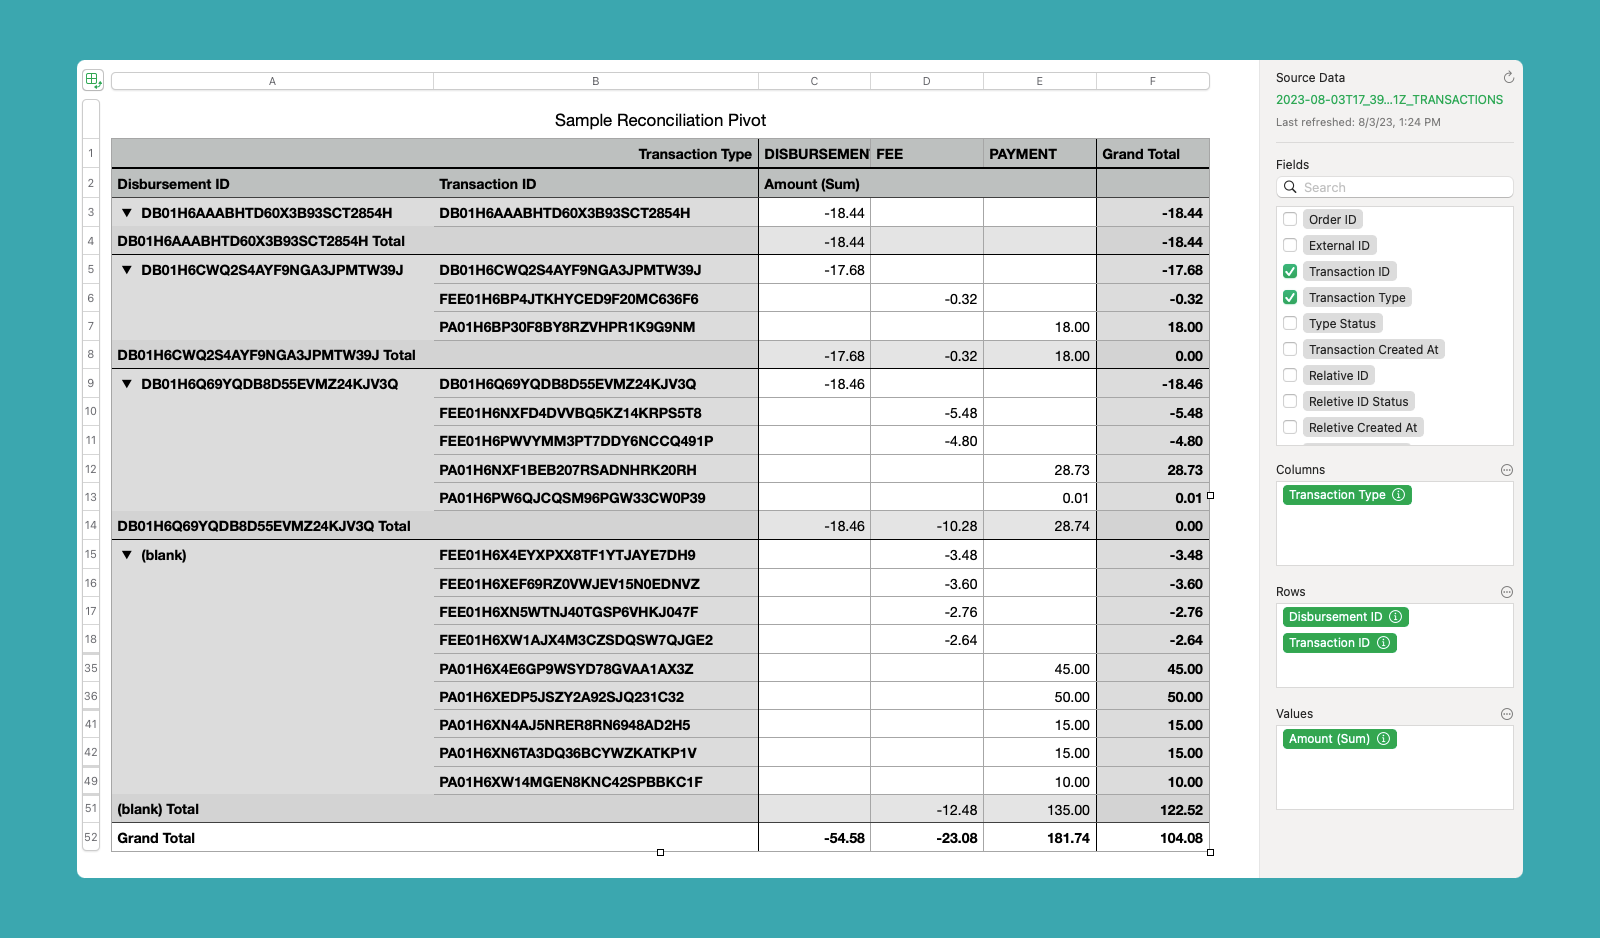Image resolution: width=1600 pixels, height=938 pixels.
Task: Click payment grand total 181.74
Action: pyautogui.click(x=1040, y=838)
